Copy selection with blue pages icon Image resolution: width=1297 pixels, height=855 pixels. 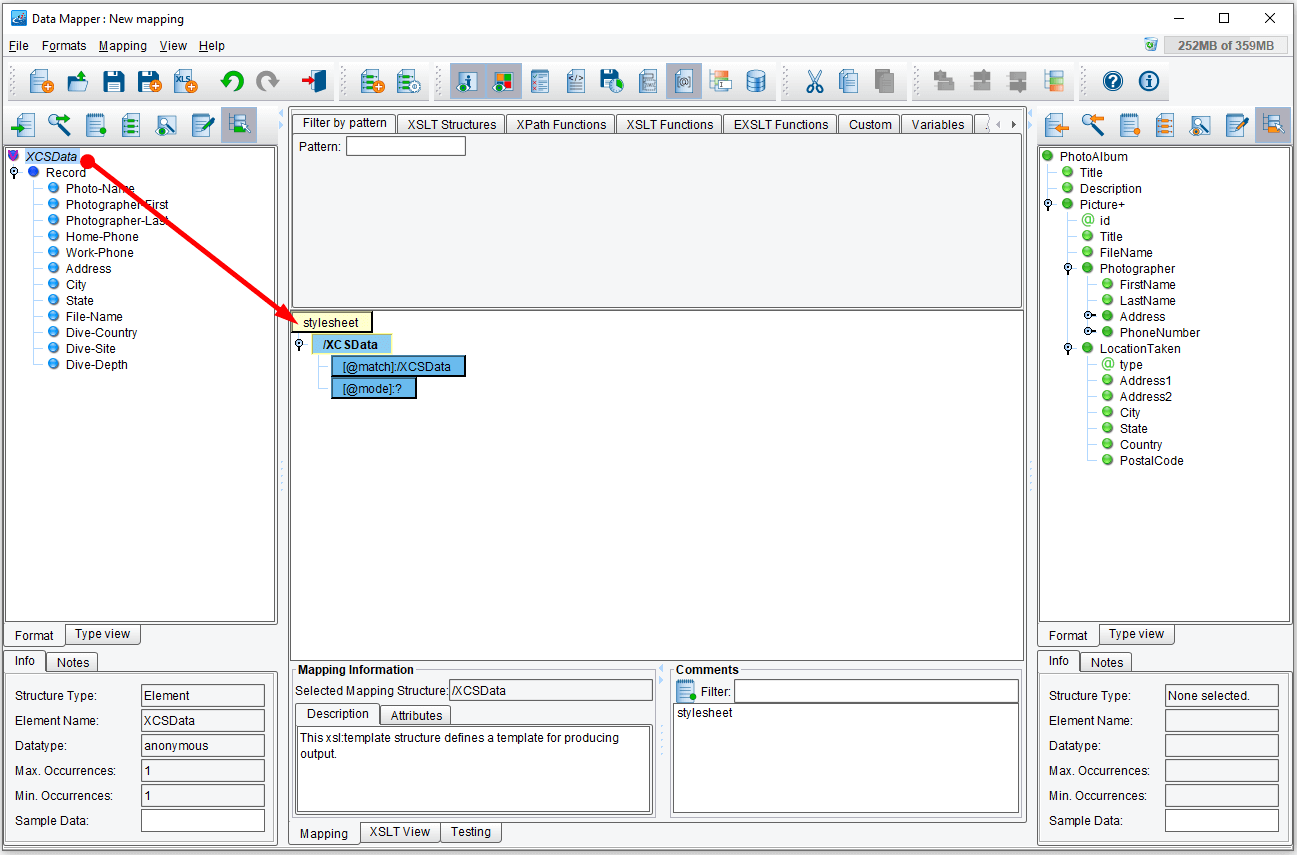coord(849,81)
